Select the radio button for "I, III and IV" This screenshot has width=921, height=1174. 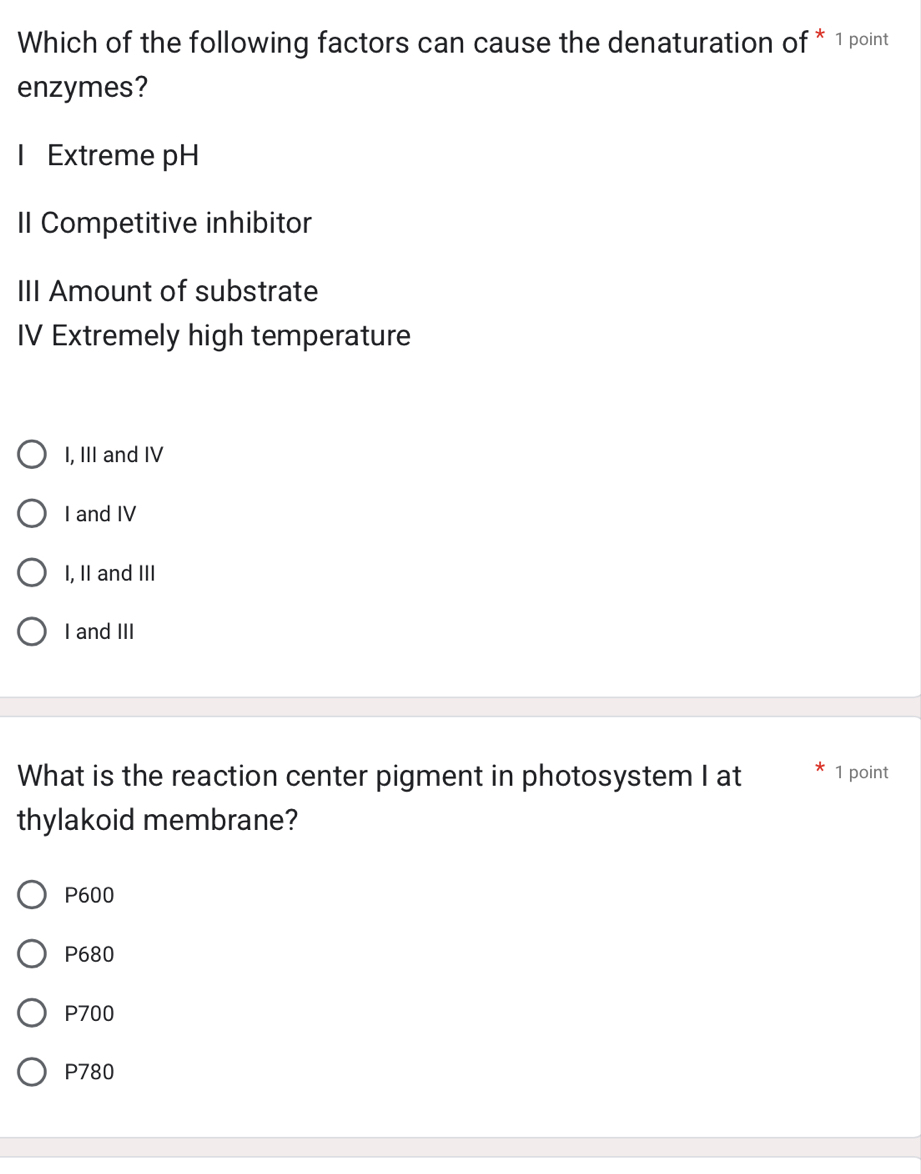tap(30, 454)
